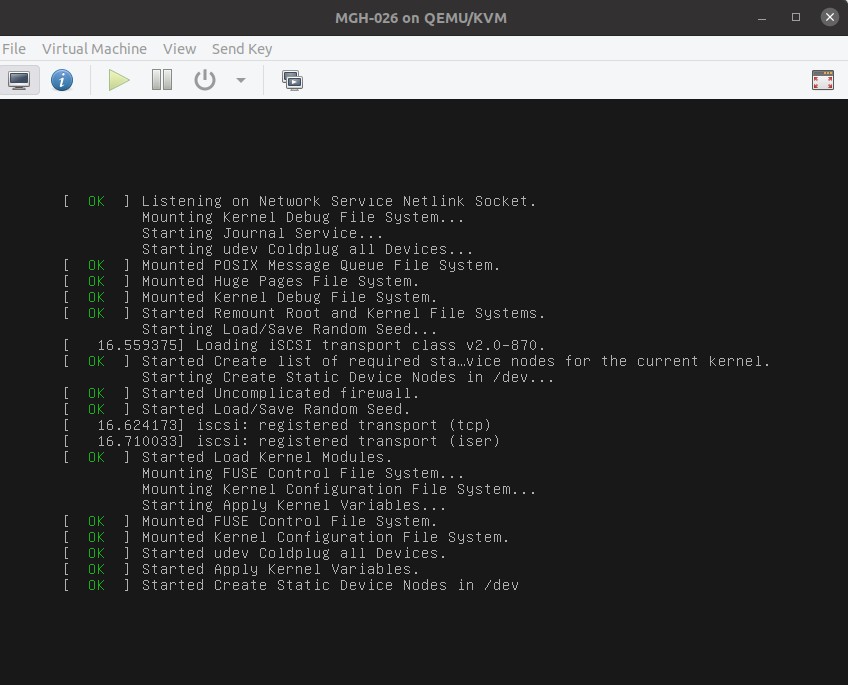
Task: Show the graphical console view
Action: [19, 80]
